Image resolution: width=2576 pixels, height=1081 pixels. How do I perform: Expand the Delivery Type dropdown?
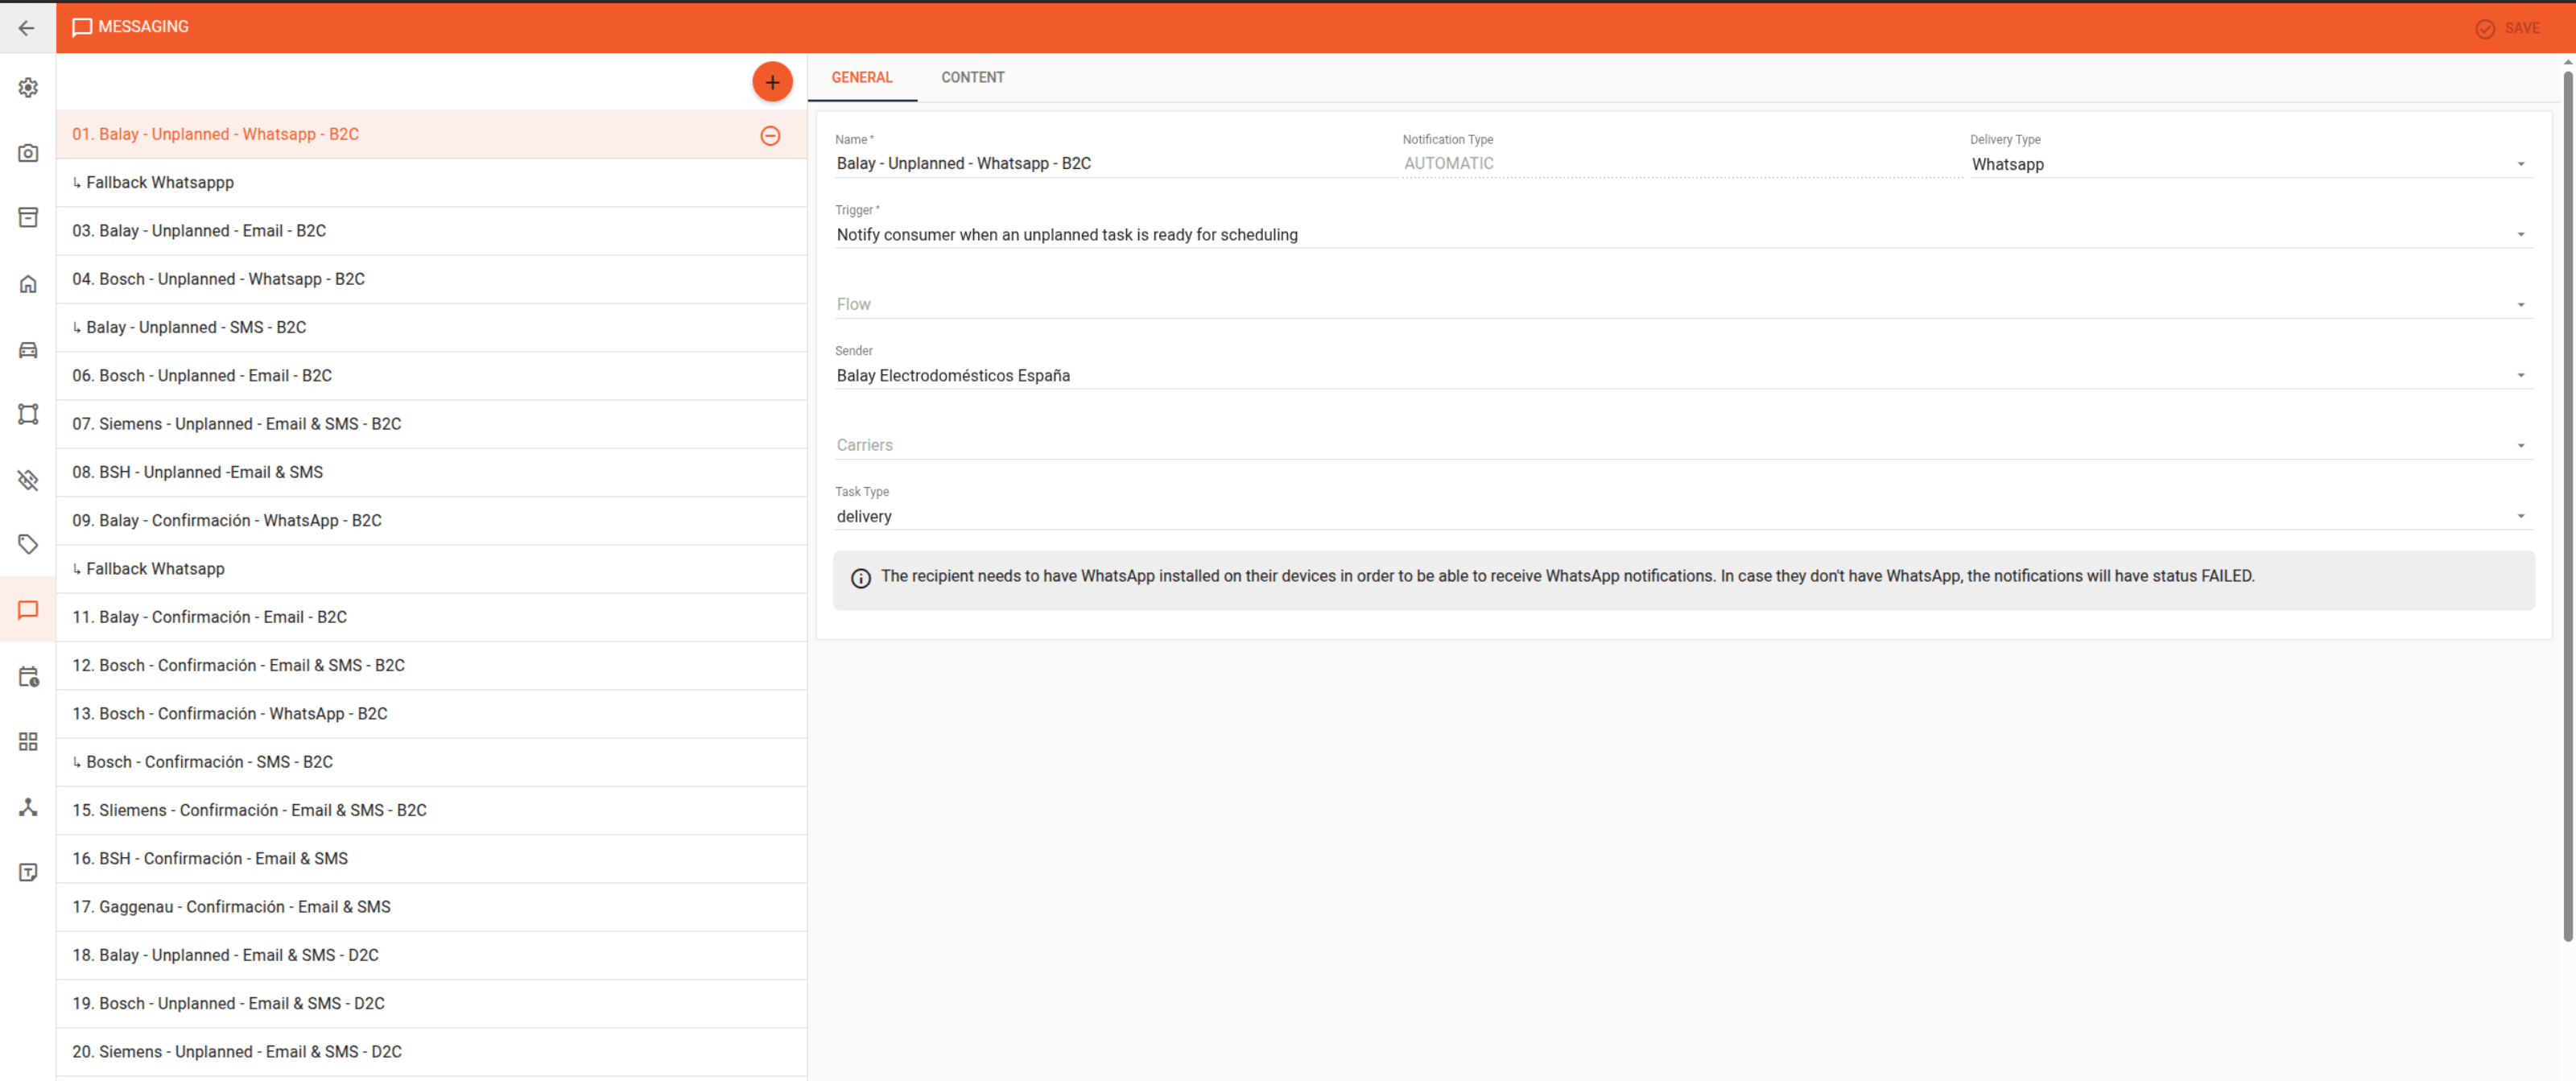(x=2250, y=164)
